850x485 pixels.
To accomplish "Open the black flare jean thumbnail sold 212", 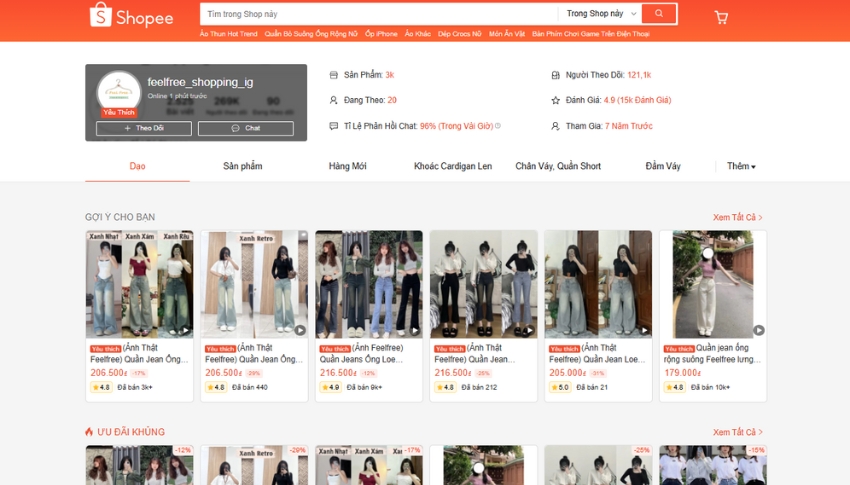I will [484, 284].
